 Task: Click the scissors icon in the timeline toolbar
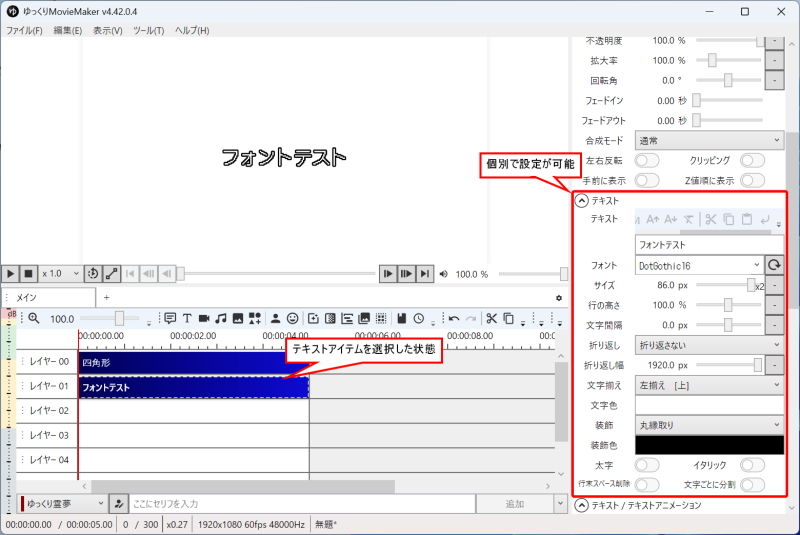(491, 318)
